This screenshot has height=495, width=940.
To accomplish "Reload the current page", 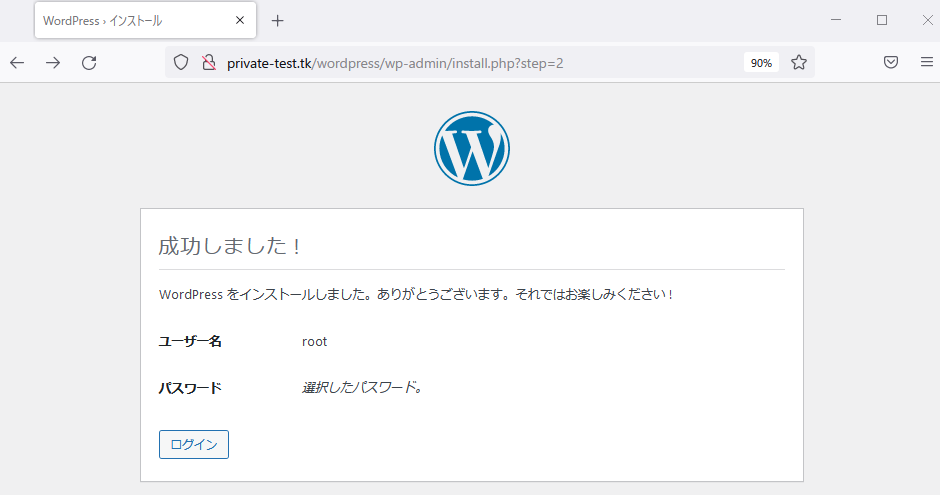I will [x=89, y=62].
